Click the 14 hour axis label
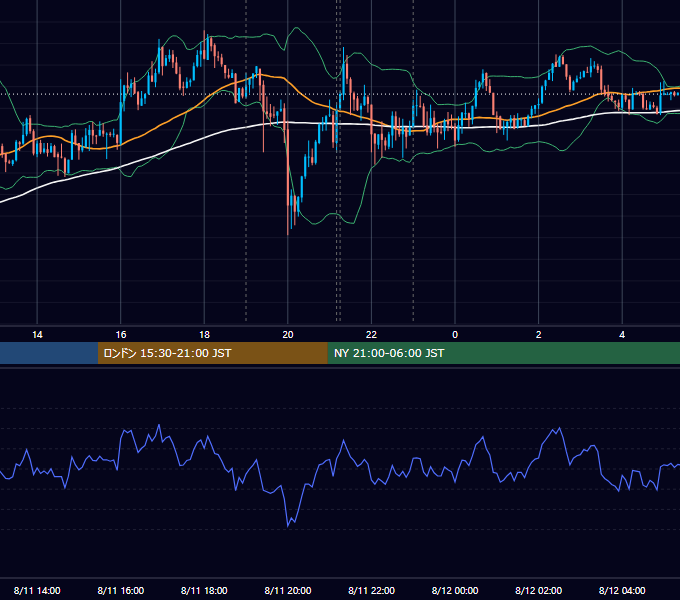The image size is (680, 600). (x=37, y=335)
